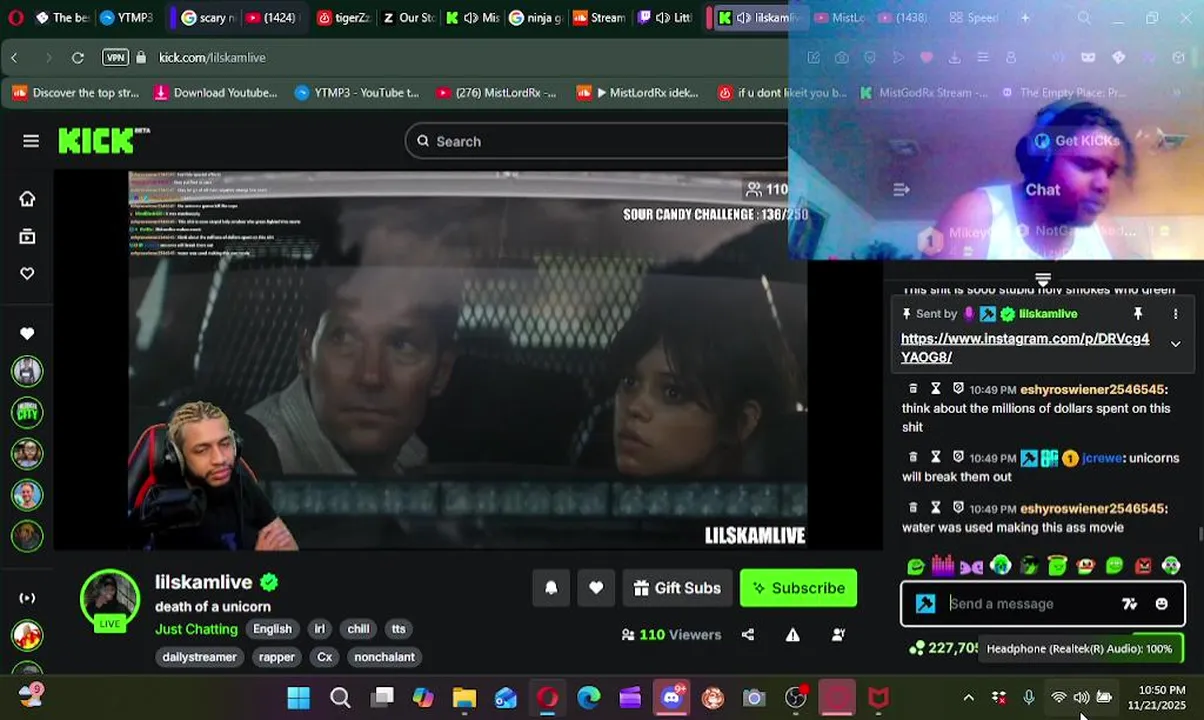The height and width of the screenshot is (720, 1204).
Task: Select the dailystreamer tag
Action: [200, 657]
